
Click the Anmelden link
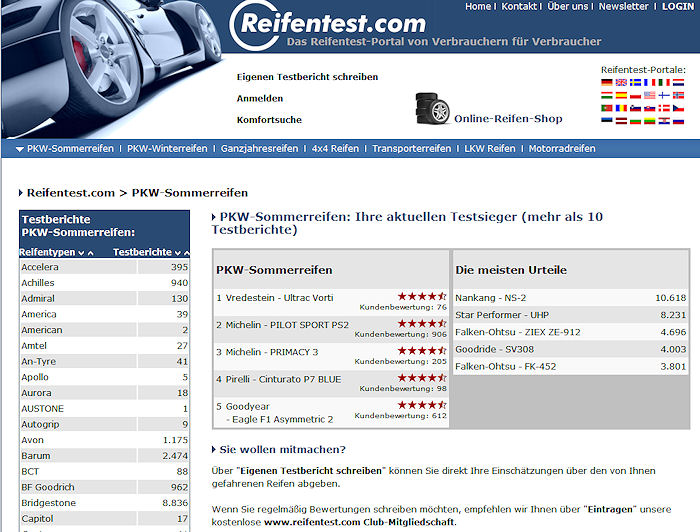pos(260,98)
